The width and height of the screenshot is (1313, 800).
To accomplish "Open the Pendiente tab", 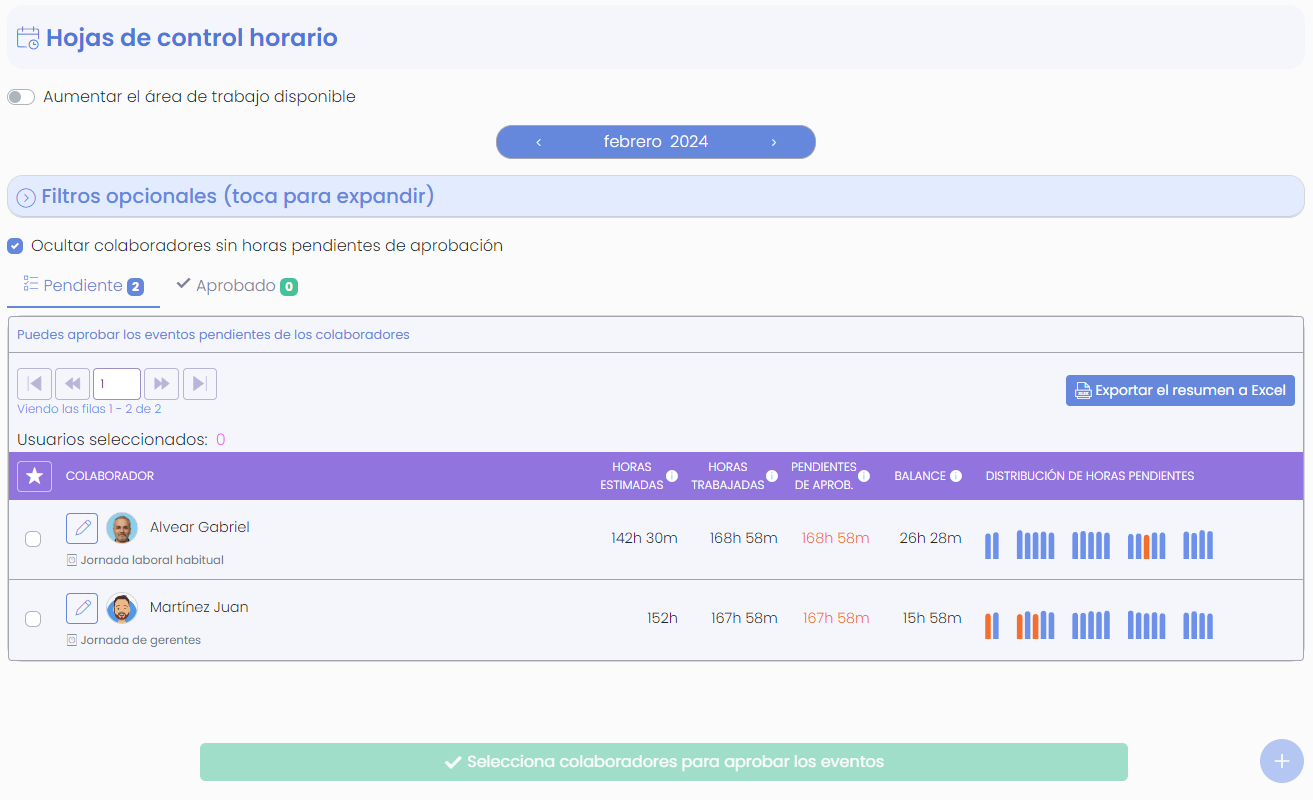I will click(83, 285).
